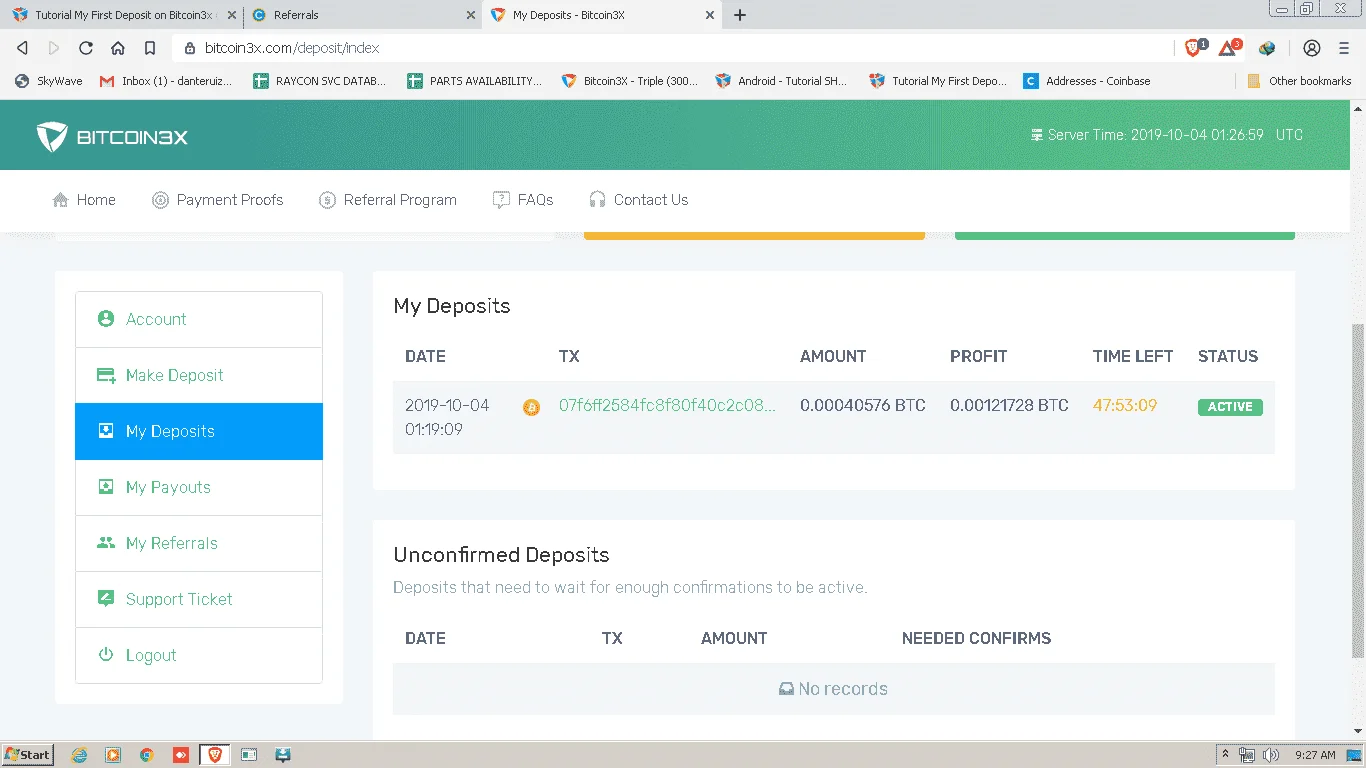Screen dimensions: 1366x768
Task: Open Support Ticket in the sidebar
Action: 199,600
